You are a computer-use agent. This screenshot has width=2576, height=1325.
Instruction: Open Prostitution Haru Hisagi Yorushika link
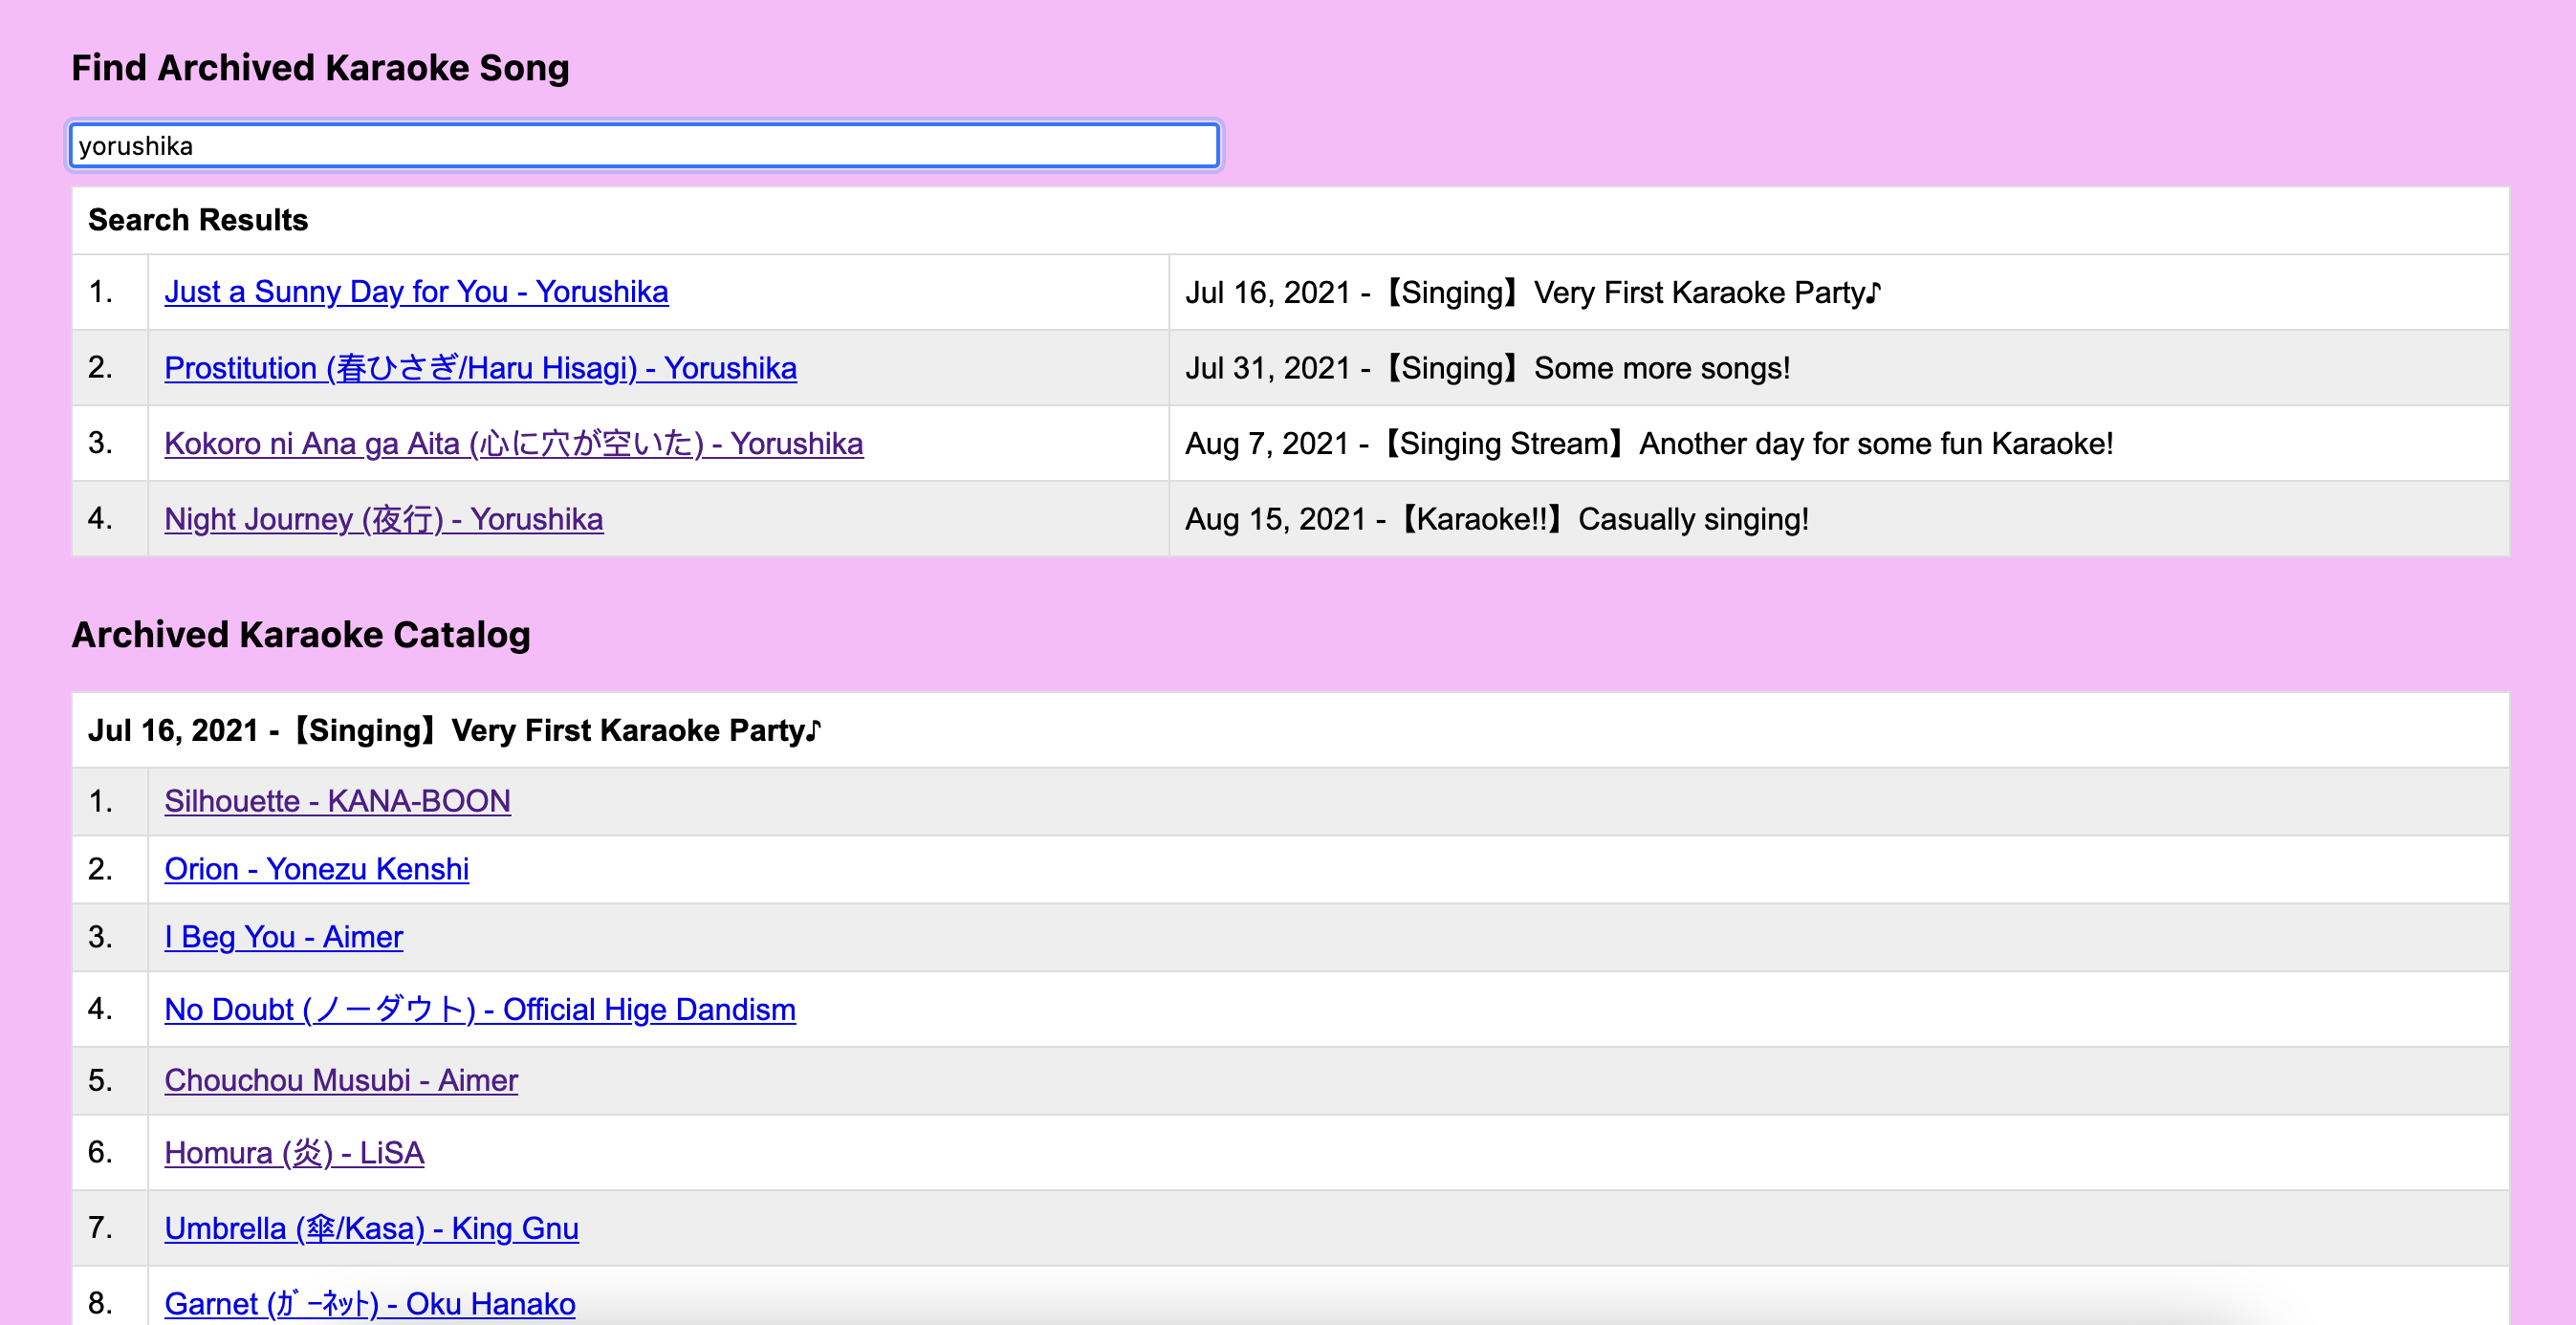click(x=480, y=368)
